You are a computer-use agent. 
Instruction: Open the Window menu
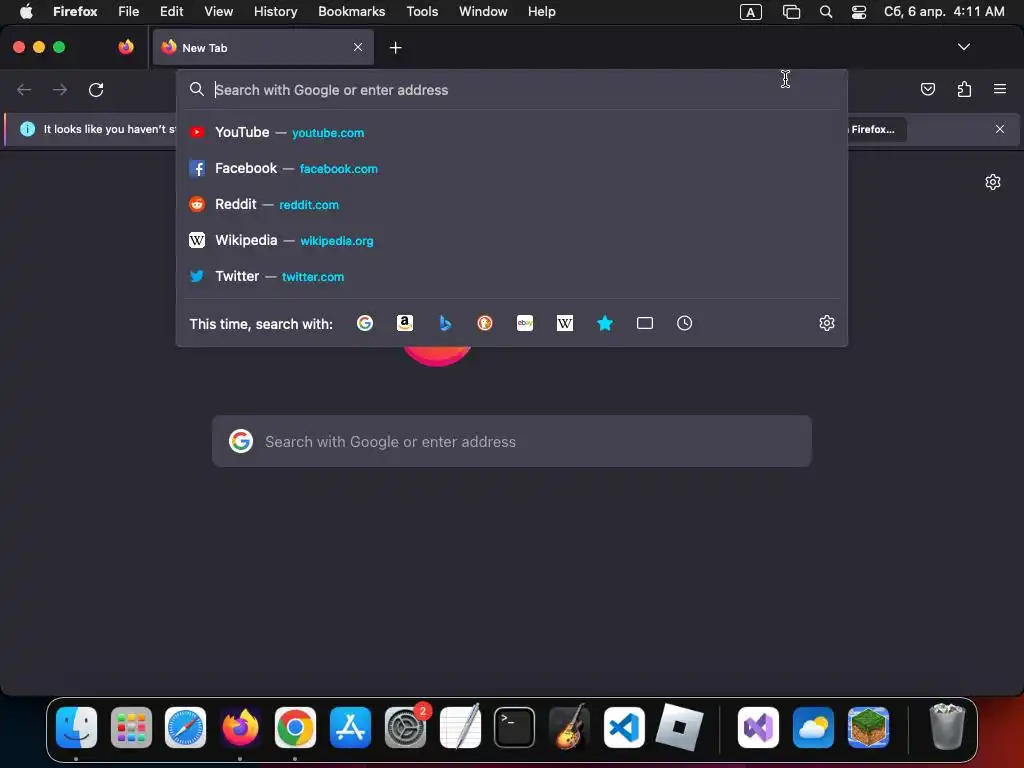[x=483, y=12]
